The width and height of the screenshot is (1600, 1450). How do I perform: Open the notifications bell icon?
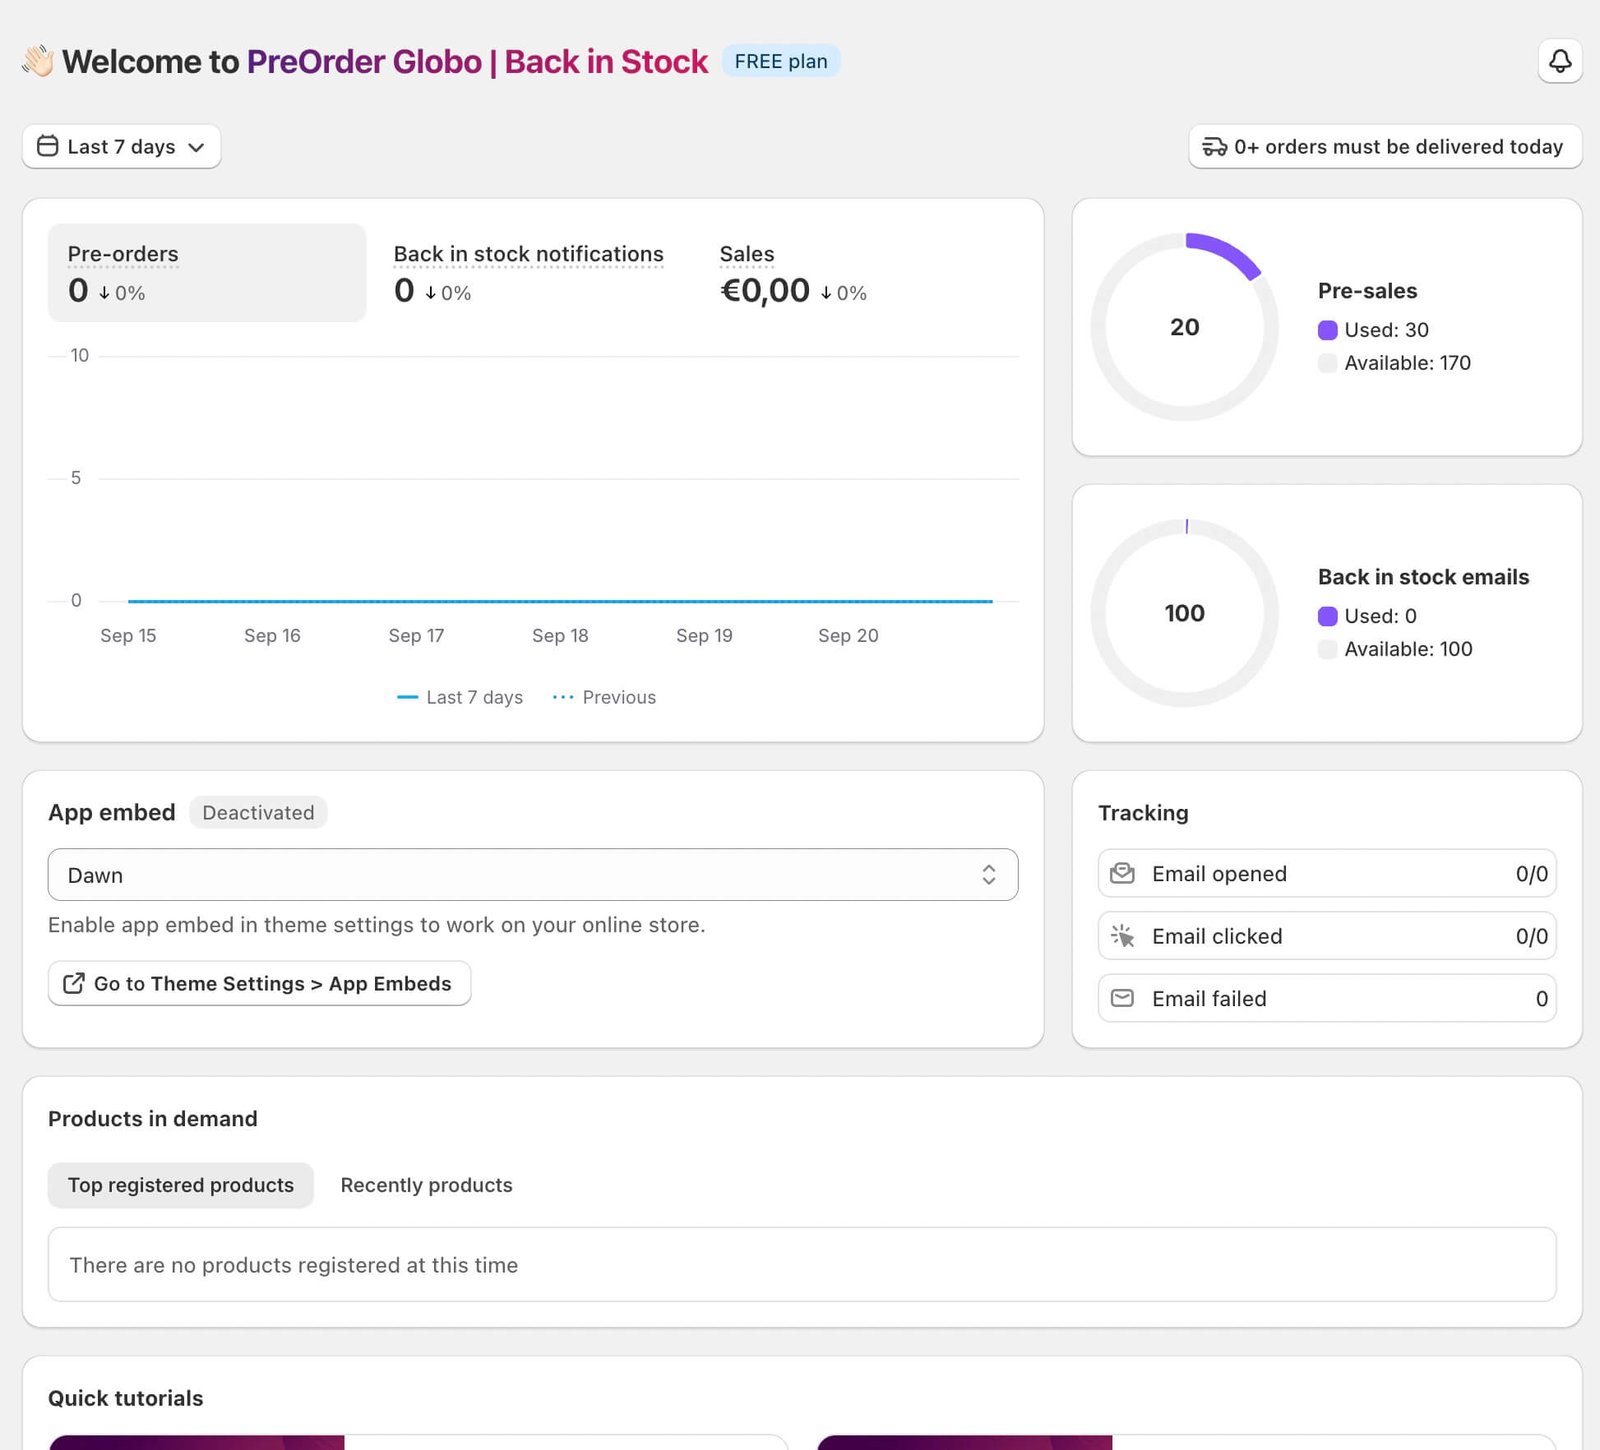click(1560, 61)
